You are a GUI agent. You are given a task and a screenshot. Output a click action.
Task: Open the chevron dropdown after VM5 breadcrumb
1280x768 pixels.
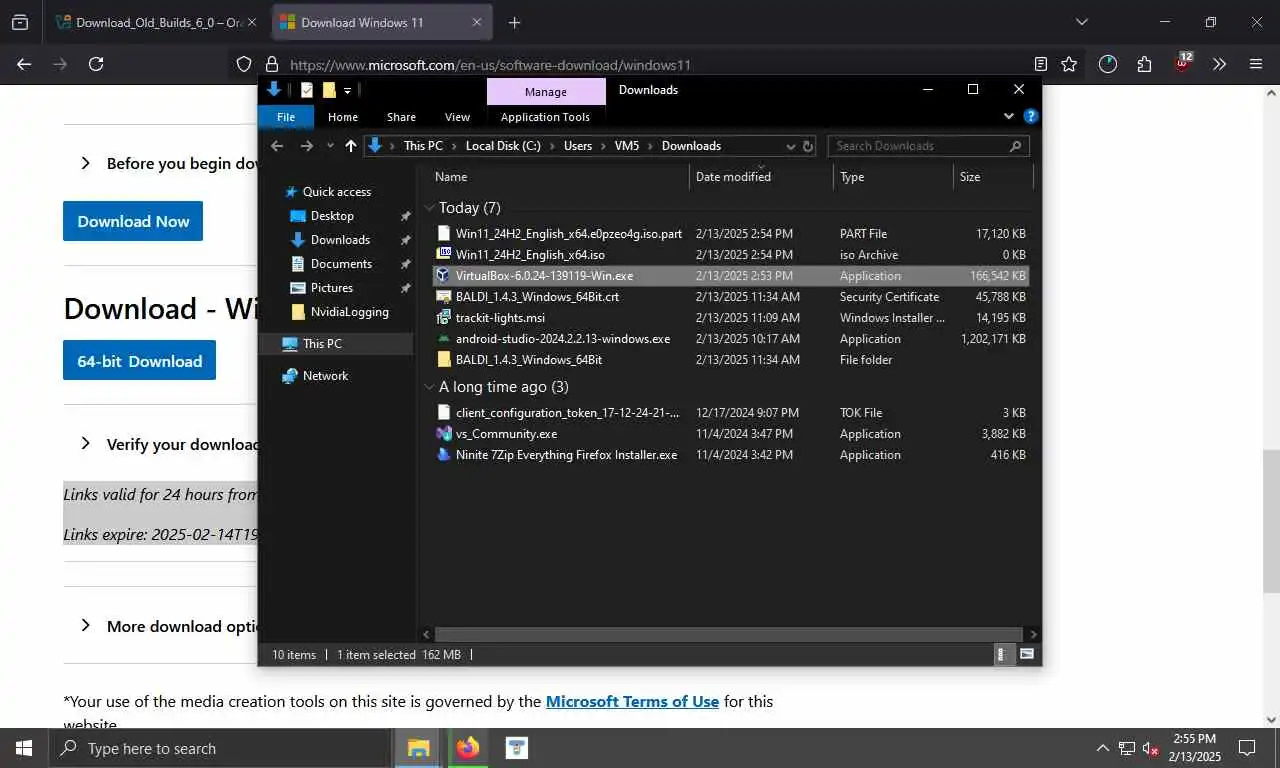(650, 146)
